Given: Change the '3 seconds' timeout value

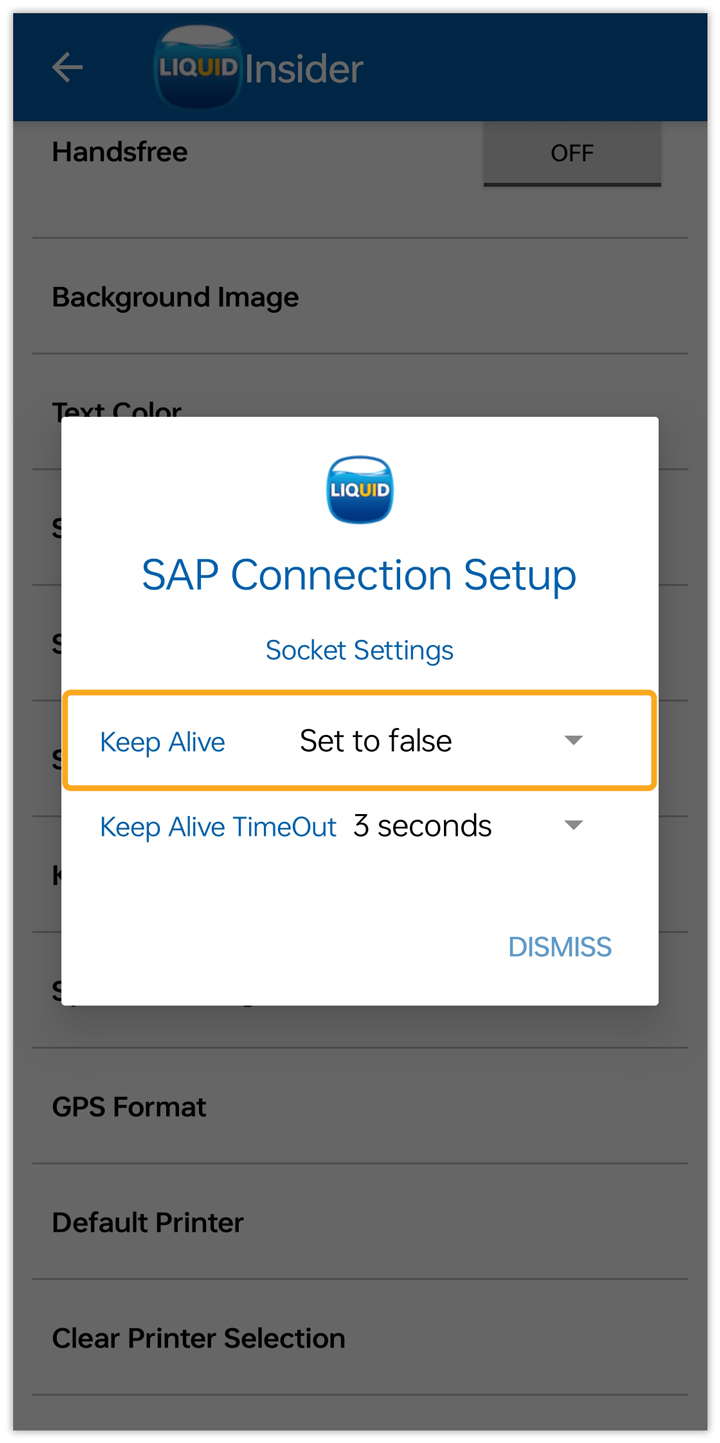Looking at the screenshot, I should (x=422, y=825).
